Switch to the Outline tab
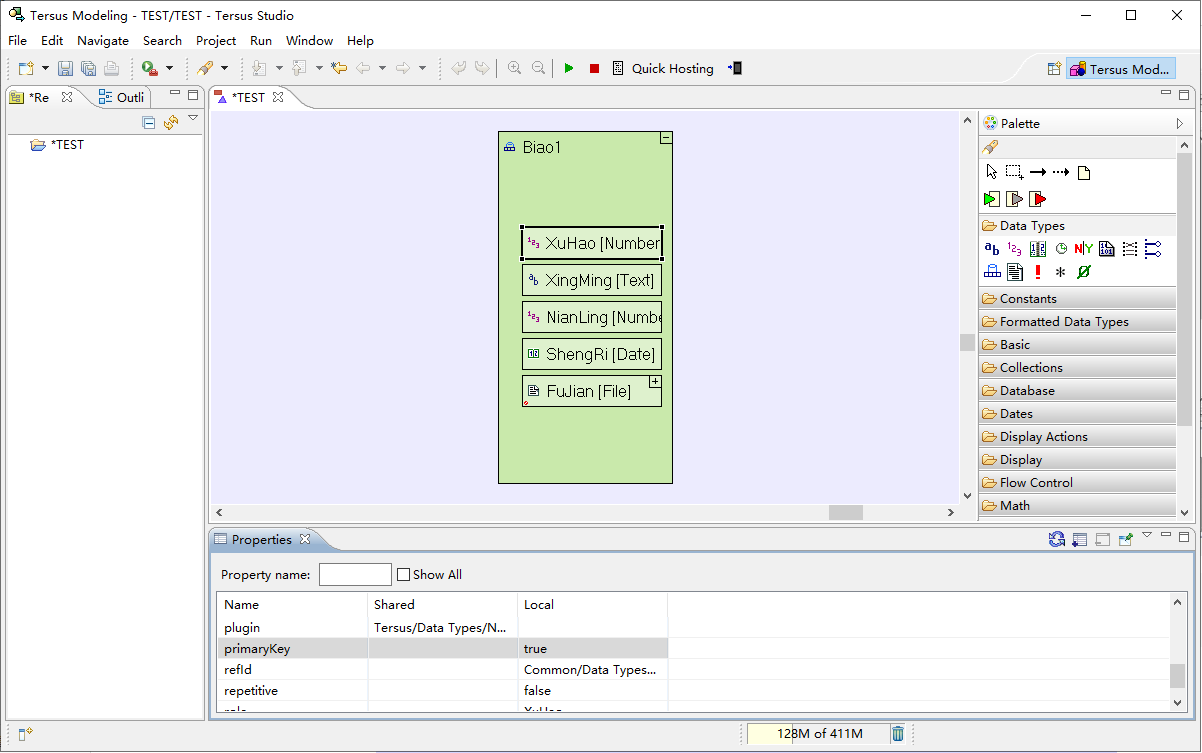Viewport: 1202px width, 753px height. (121, 97)
